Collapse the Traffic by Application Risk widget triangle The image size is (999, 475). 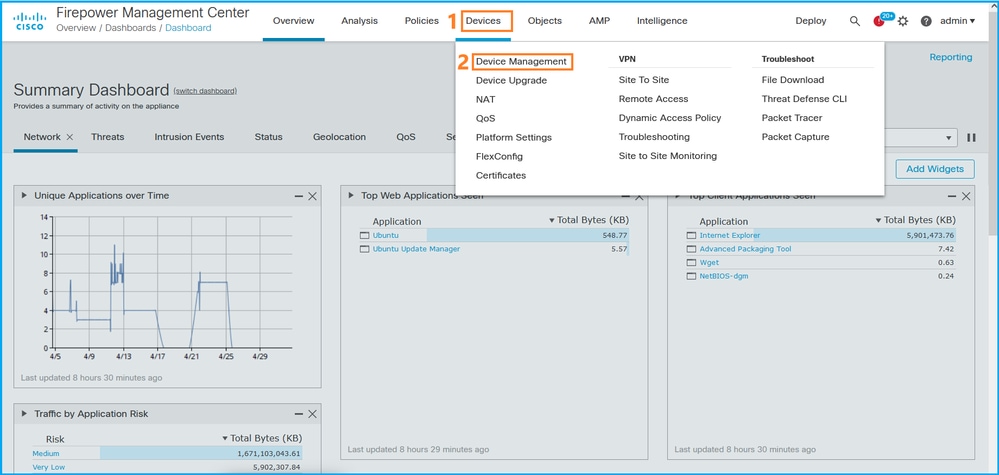click(x=24, y=413)
